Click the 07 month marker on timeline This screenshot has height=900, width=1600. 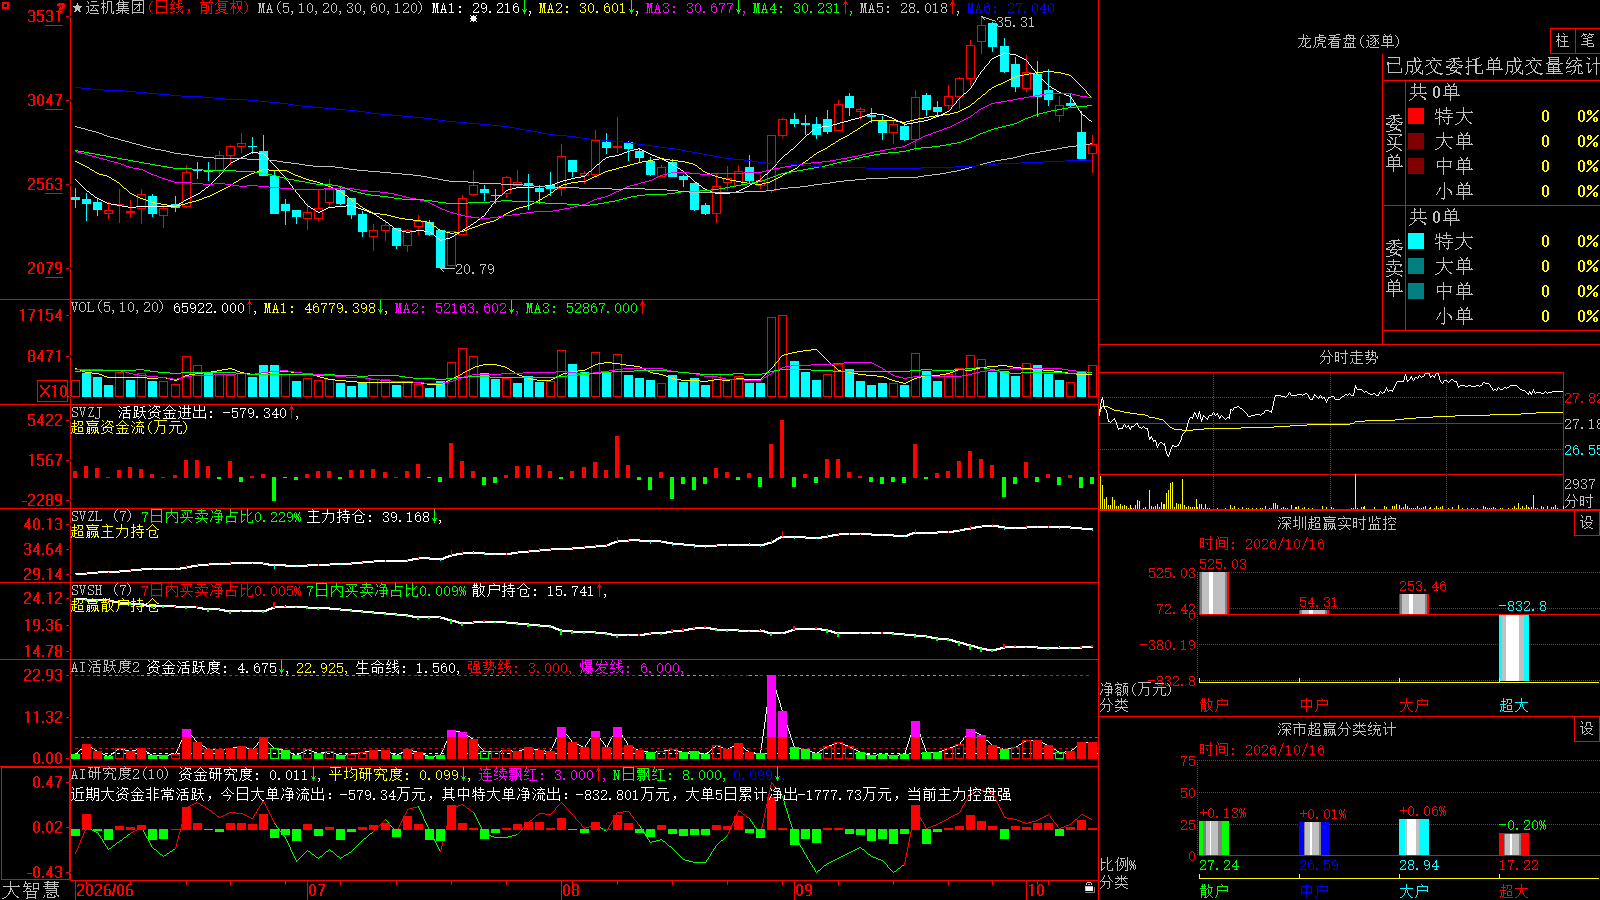click(x=317, y=890)
